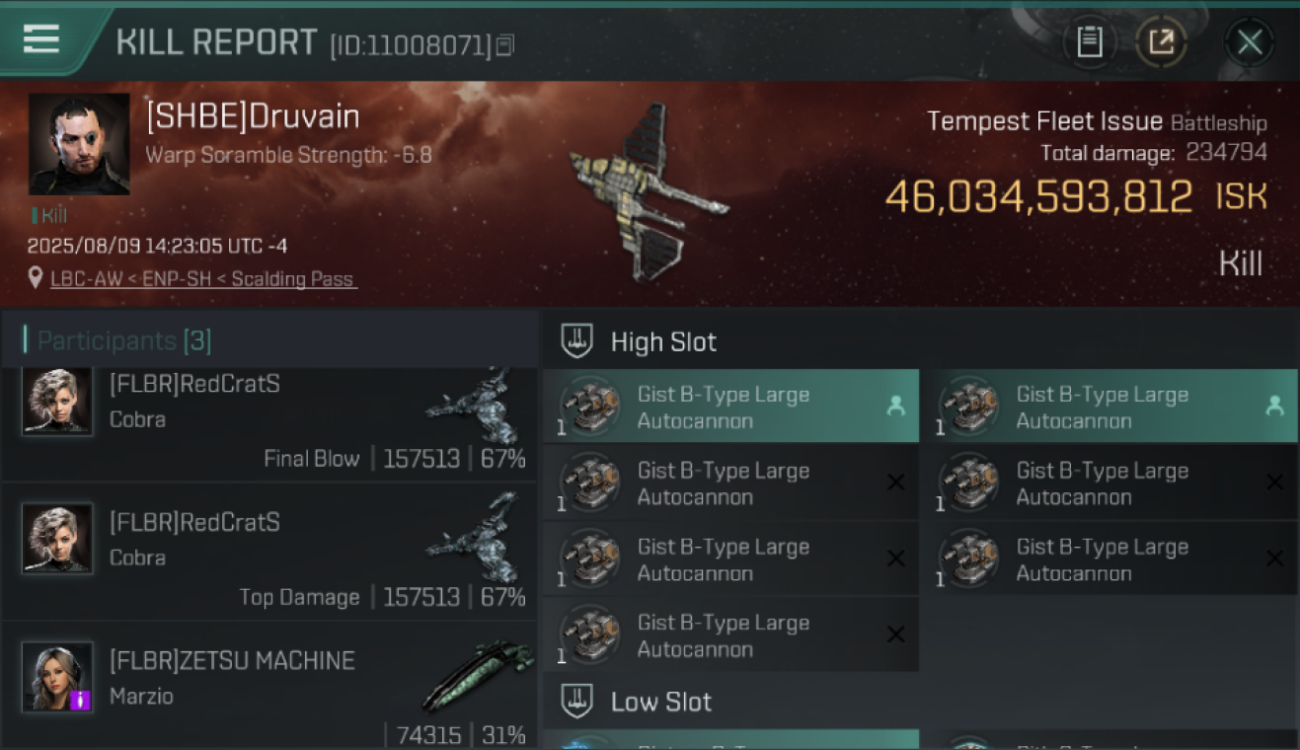Copy the kill report ID
This screenshot has width=1300, height=750.
tap(505, 45)
